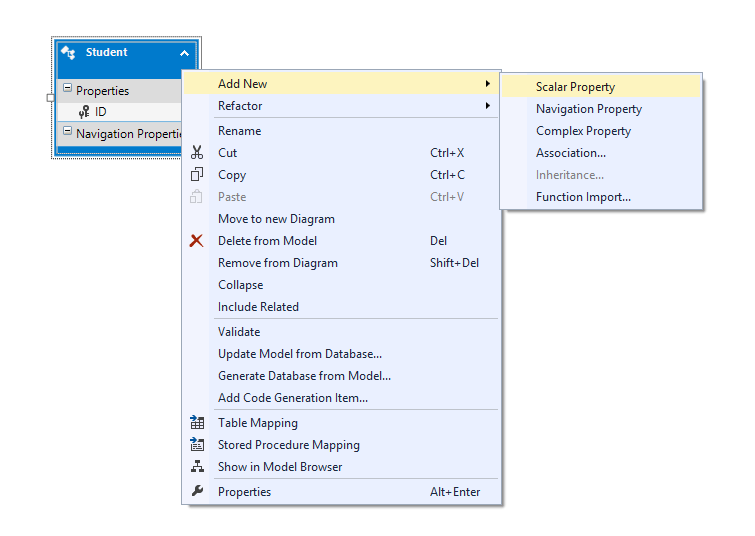Open the Refactor menu entry
This screenshot has height=536, width=755.
[341, 105]
